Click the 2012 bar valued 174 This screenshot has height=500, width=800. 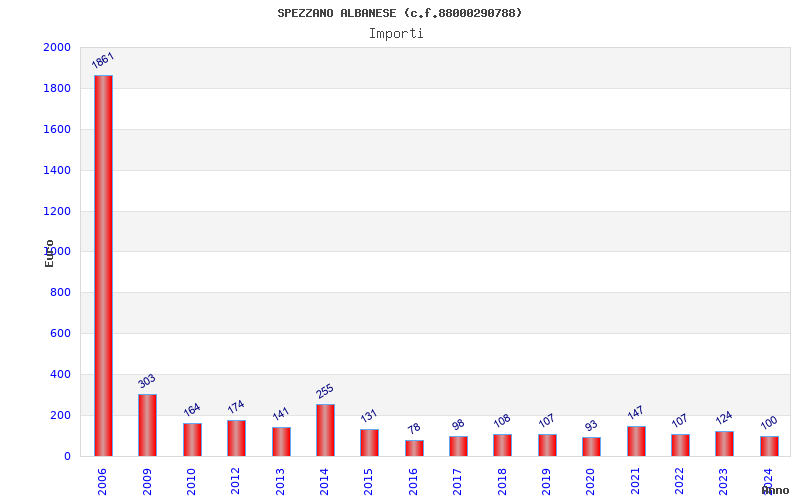(x=237, y=438)
